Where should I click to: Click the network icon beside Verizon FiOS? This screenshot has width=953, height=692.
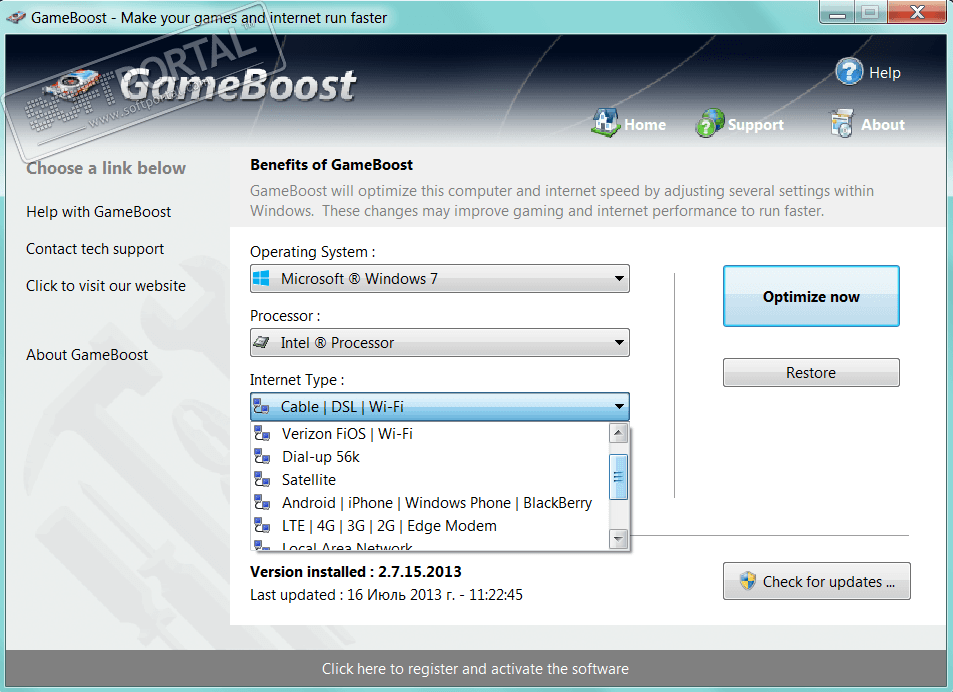[x=262, y=434]
